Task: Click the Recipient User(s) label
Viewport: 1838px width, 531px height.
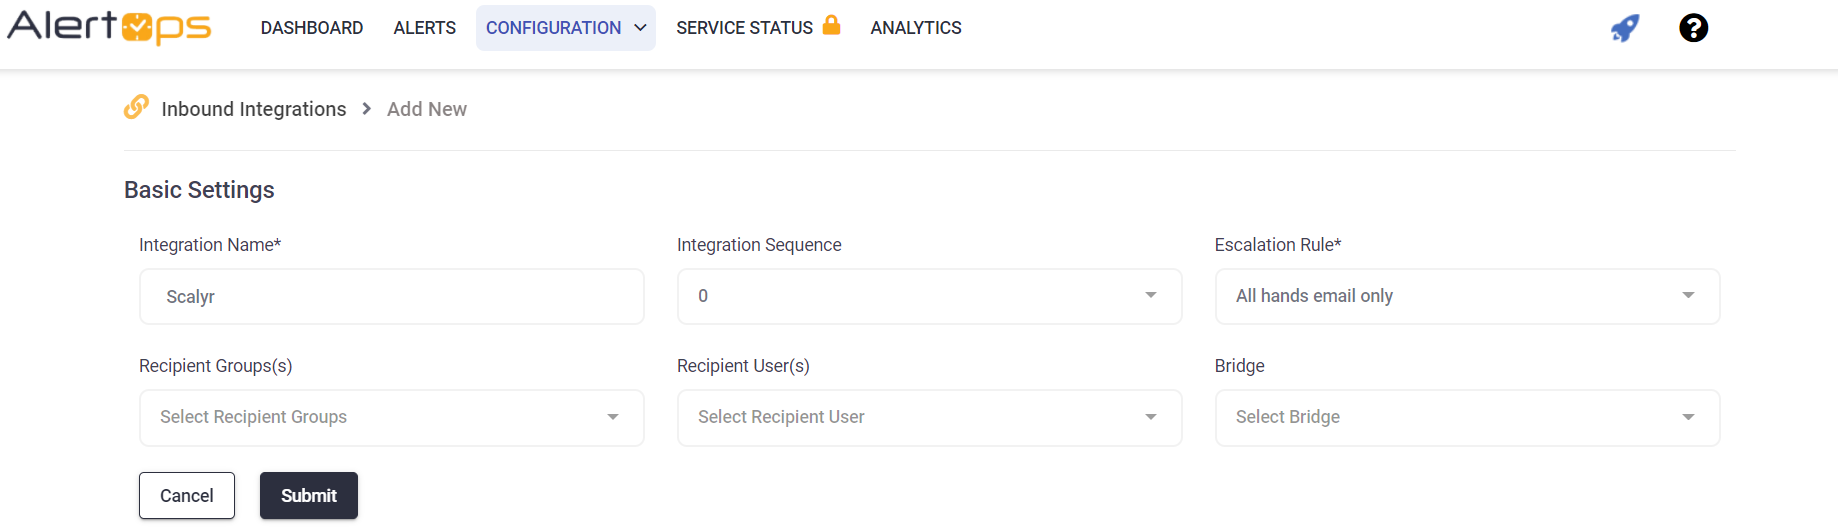Action: (743, 366)
